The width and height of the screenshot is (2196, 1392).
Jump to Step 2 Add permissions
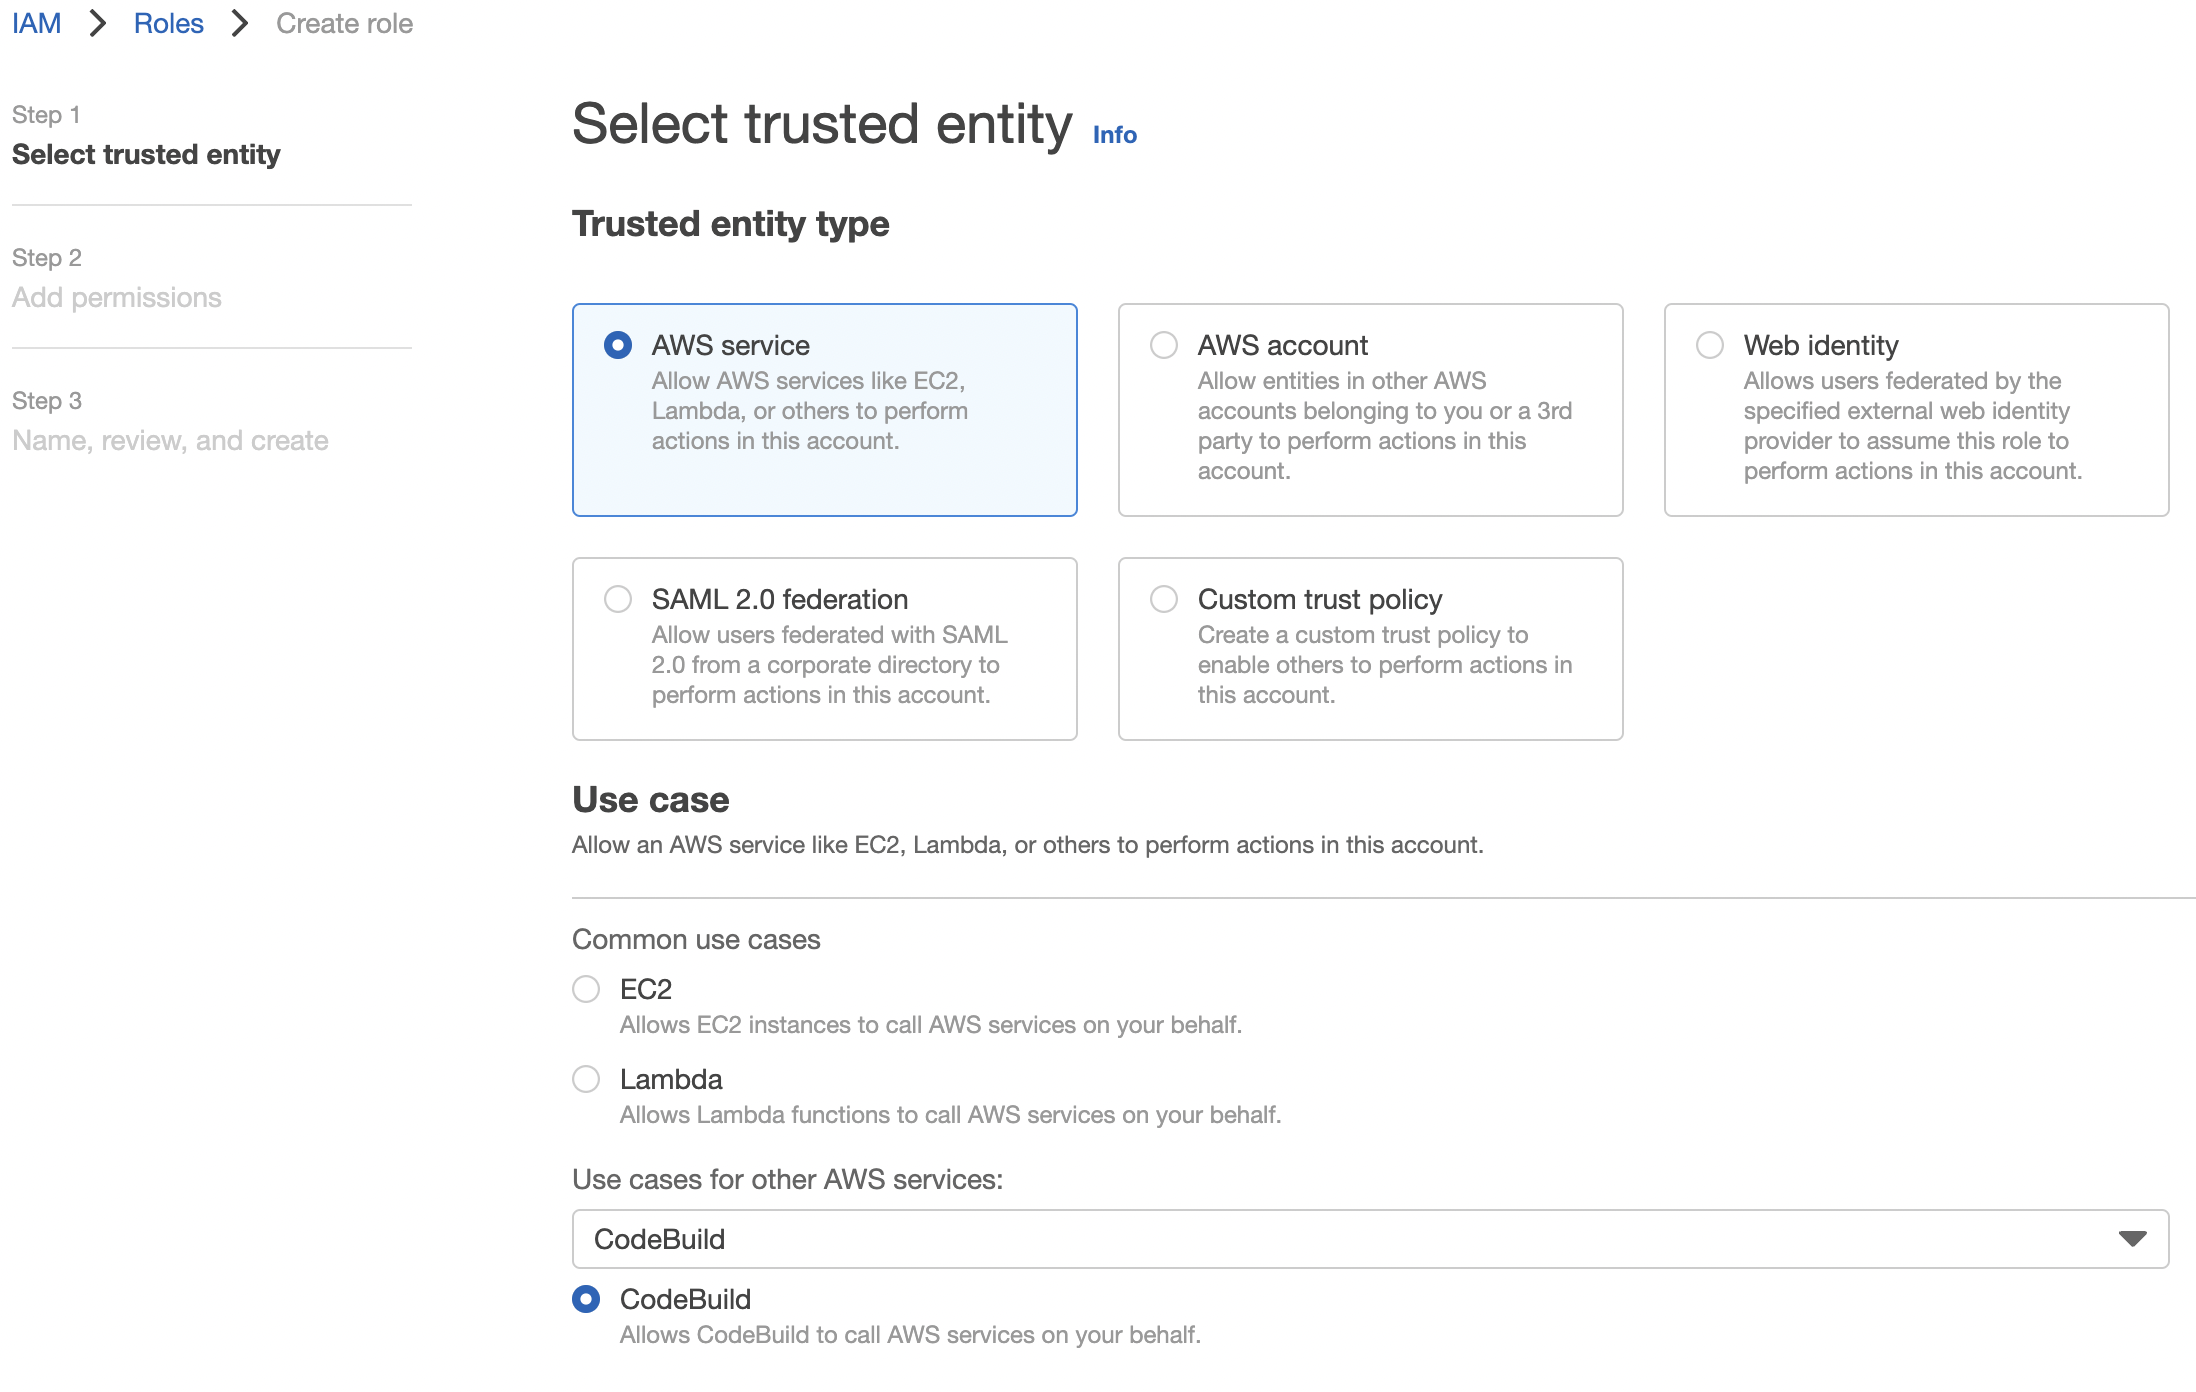pos(117,296)
